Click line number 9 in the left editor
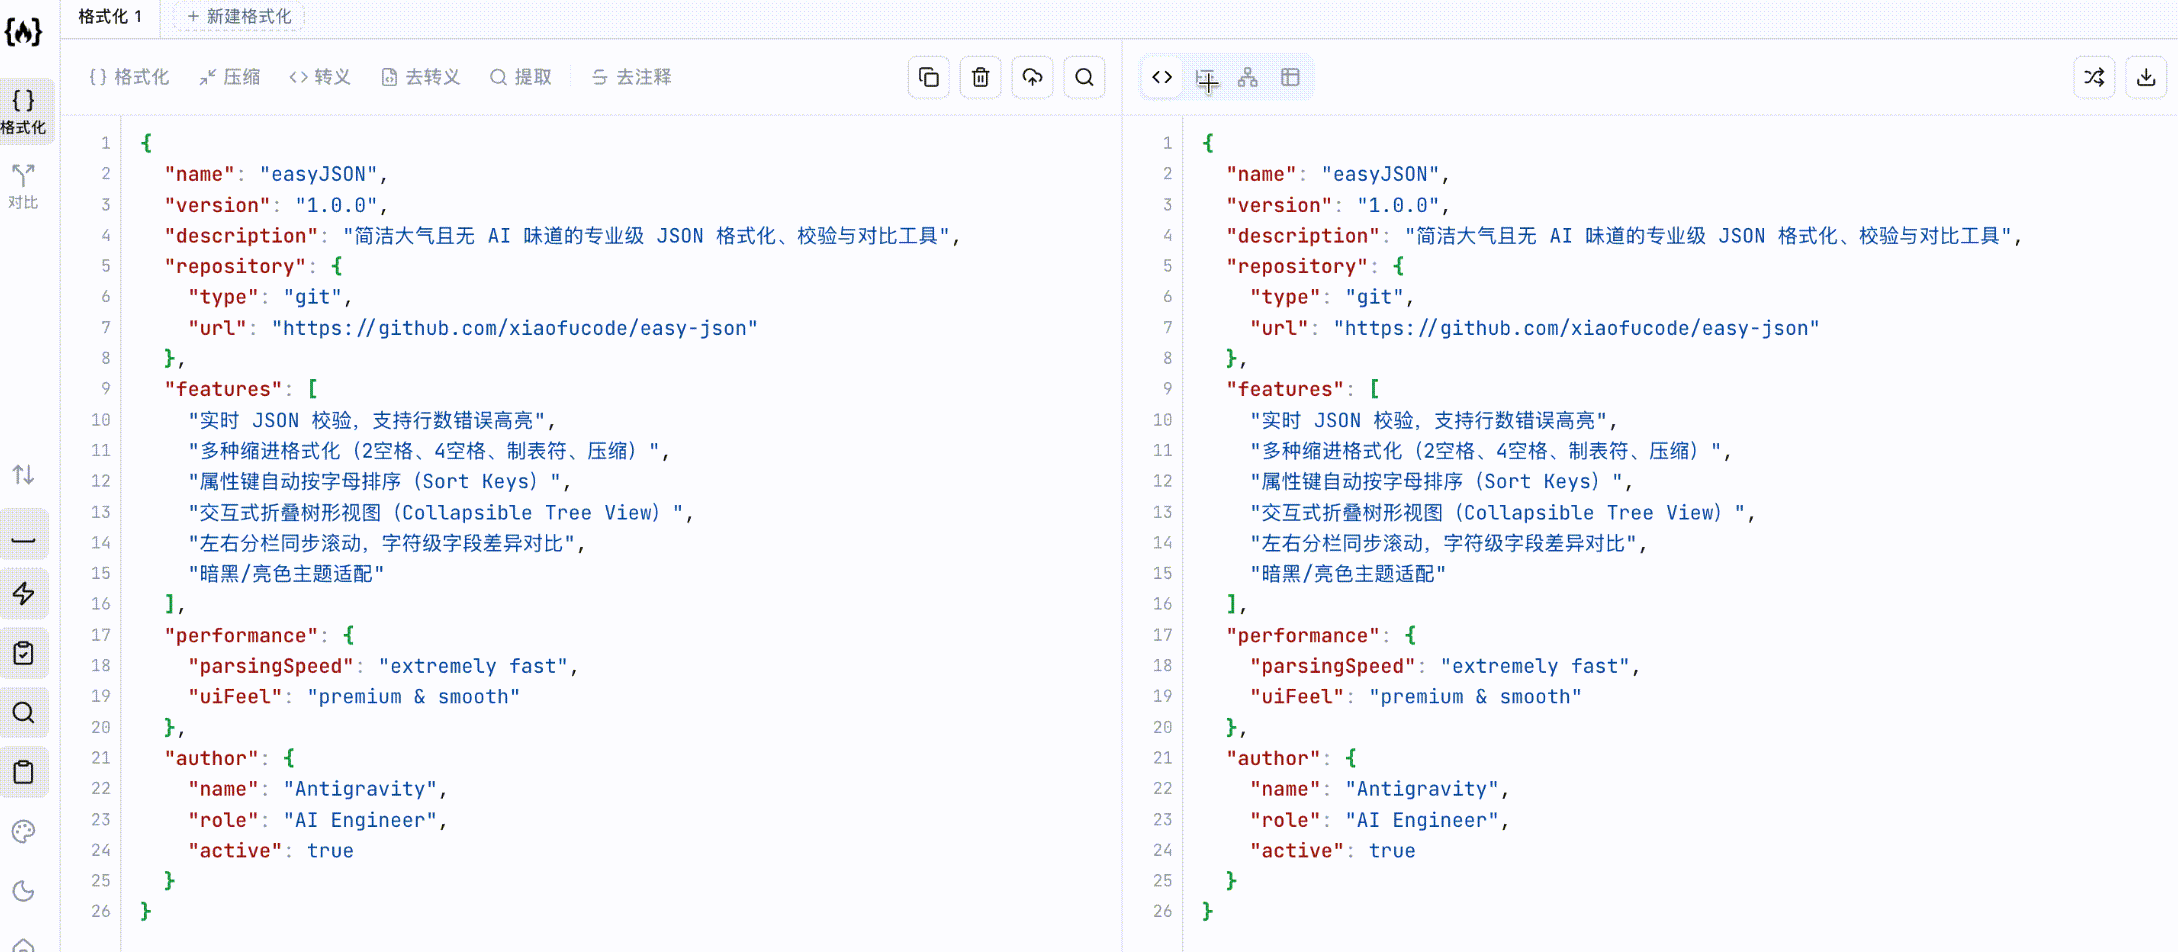This screenshot has height=952, width=2178. coord(105,389)
